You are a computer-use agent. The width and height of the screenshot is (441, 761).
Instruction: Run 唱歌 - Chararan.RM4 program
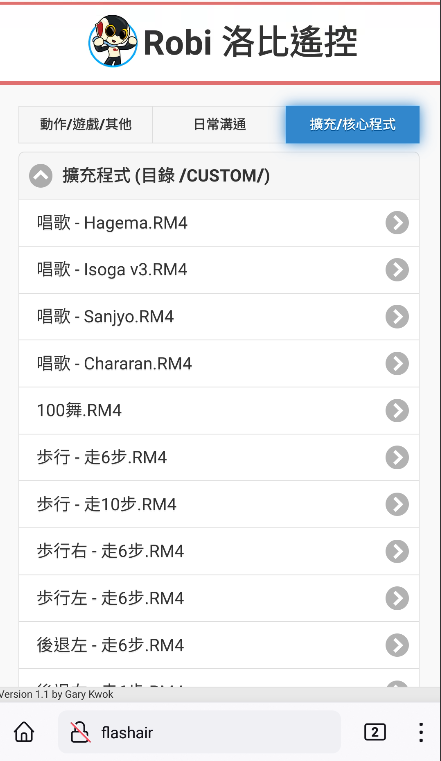pos(219,364)
